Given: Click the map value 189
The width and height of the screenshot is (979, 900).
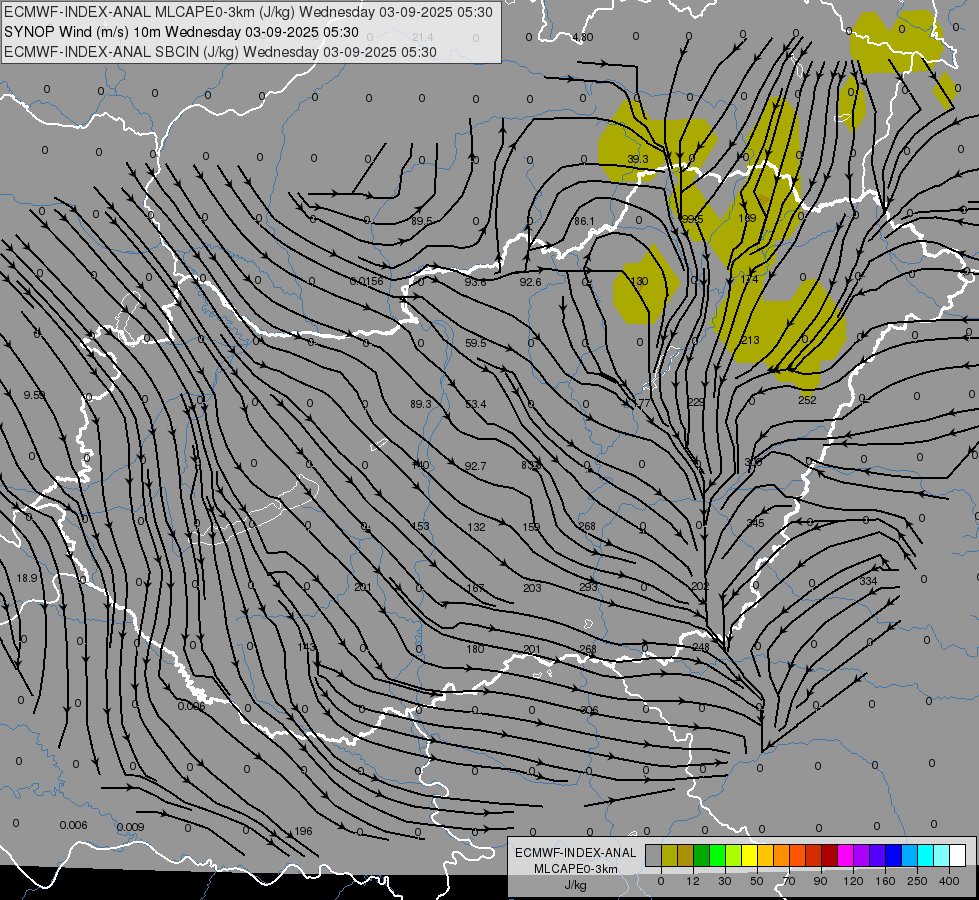Looking at the screenshot, I should click(747, 218).
